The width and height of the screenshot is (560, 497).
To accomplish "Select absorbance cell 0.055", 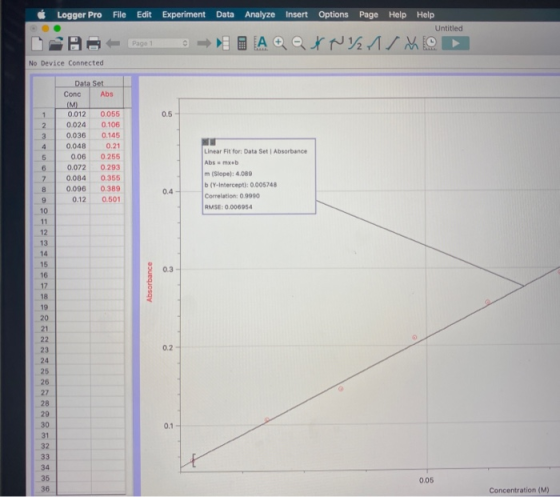I will pyautogui.click(x=107, y=114).
